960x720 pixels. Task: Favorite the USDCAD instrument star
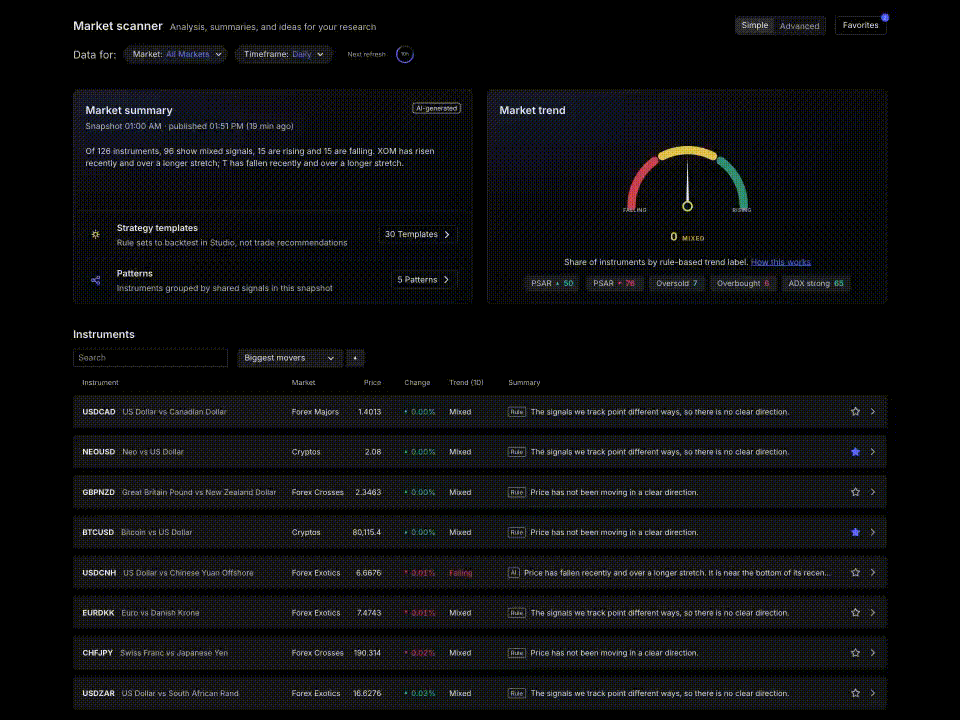855,411
